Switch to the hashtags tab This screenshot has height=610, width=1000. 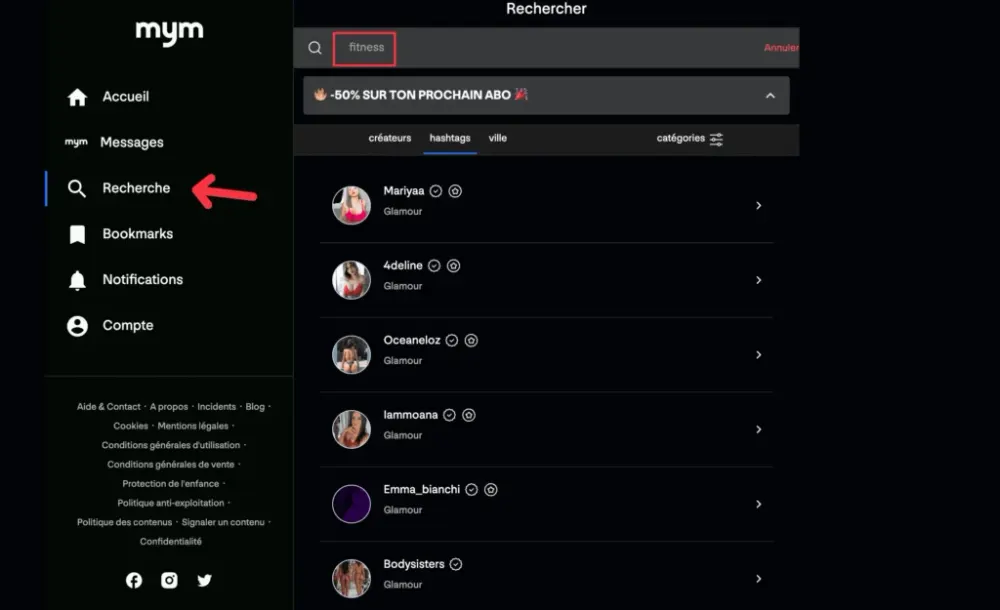(450, 138)
